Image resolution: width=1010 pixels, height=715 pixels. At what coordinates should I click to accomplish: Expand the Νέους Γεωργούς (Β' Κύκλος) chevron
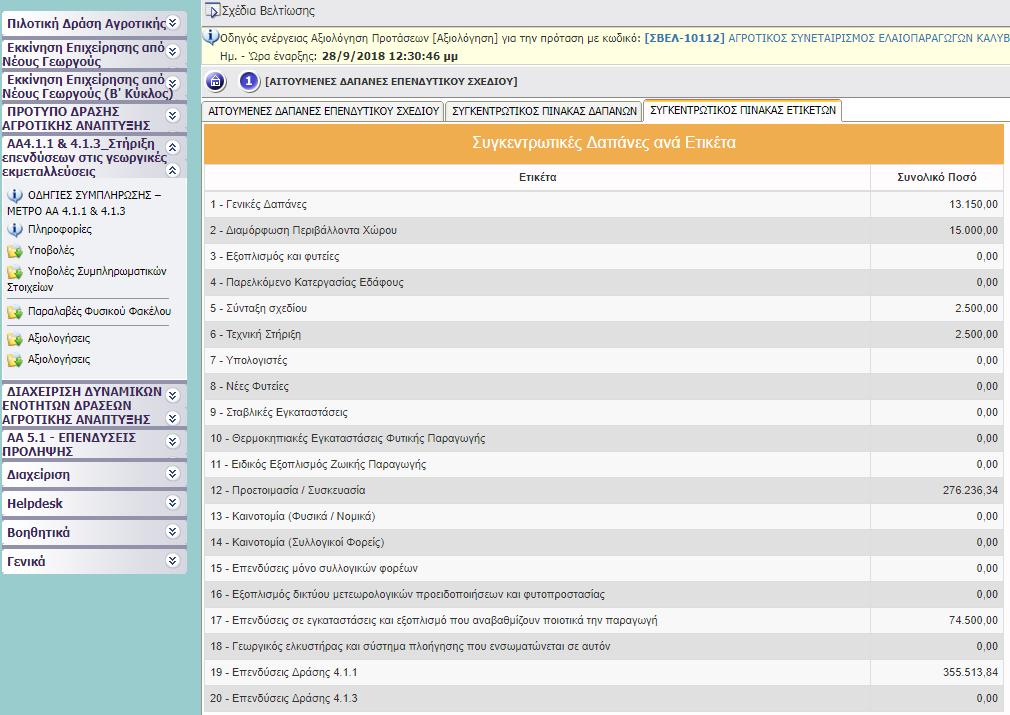(173, 84)
